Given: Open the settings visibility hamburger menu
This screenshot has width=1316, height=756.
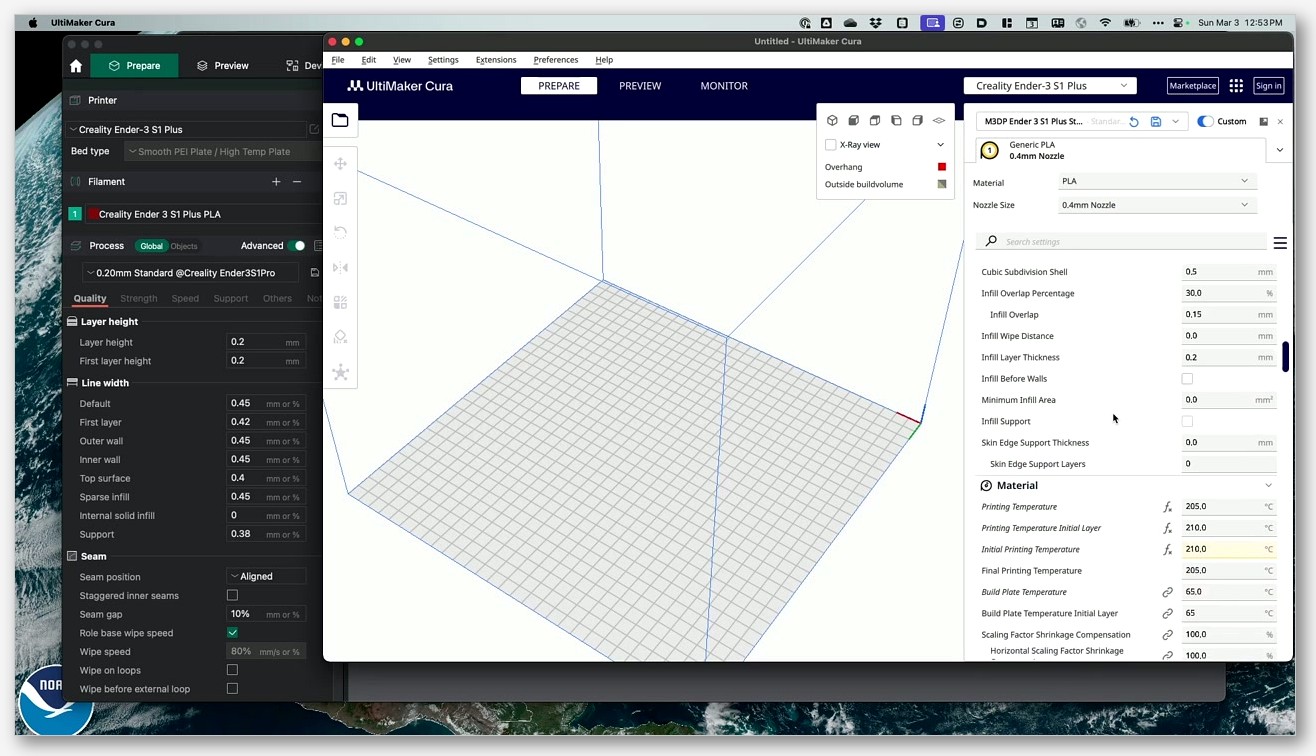Looking at the screenshot, I should [1280, 243].
